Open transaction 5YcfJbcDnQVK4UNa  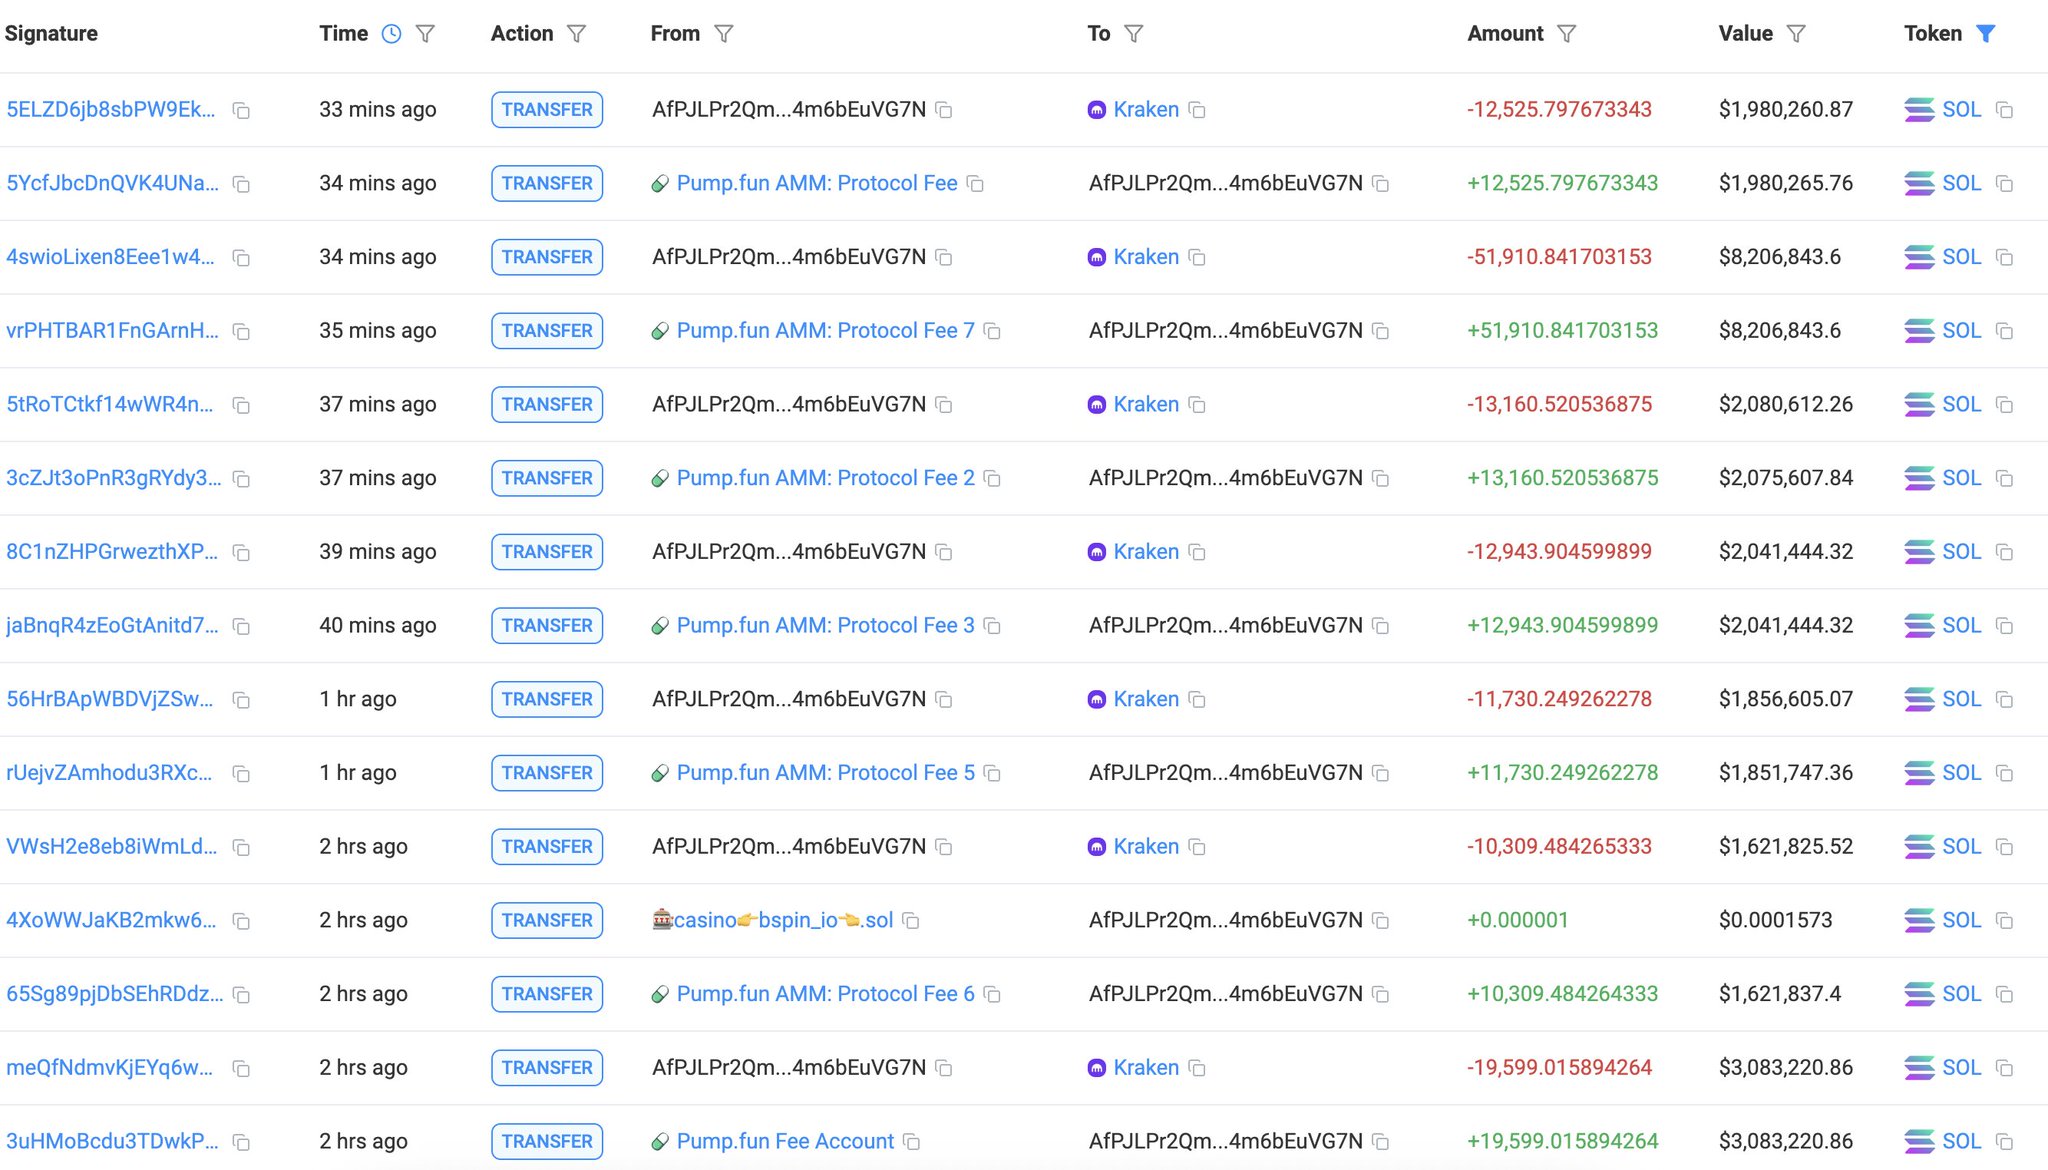pyautogui.click(x=112, y=184)
